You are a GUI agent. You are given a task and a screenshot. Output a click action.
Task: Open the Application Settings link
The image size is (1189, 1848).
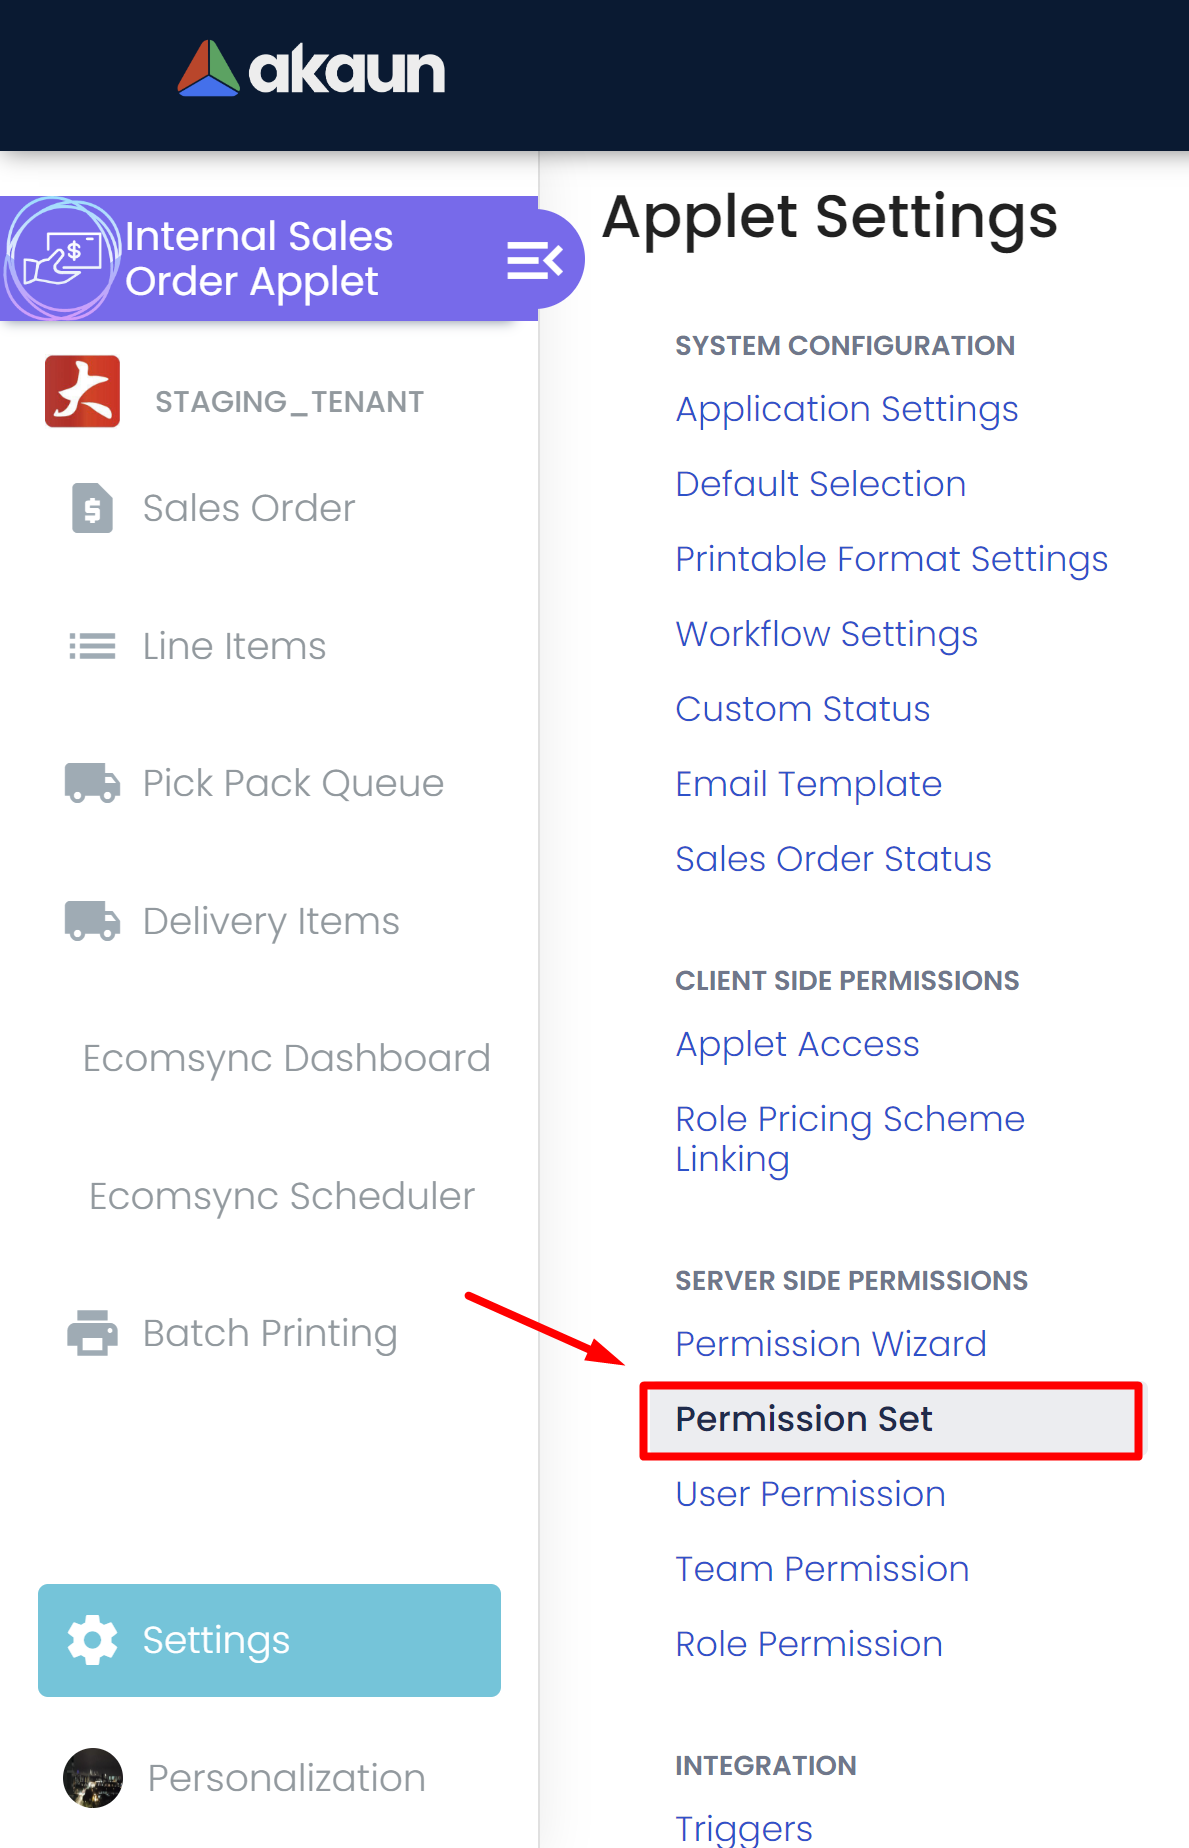pyautogui.click(x=846, y=409)
